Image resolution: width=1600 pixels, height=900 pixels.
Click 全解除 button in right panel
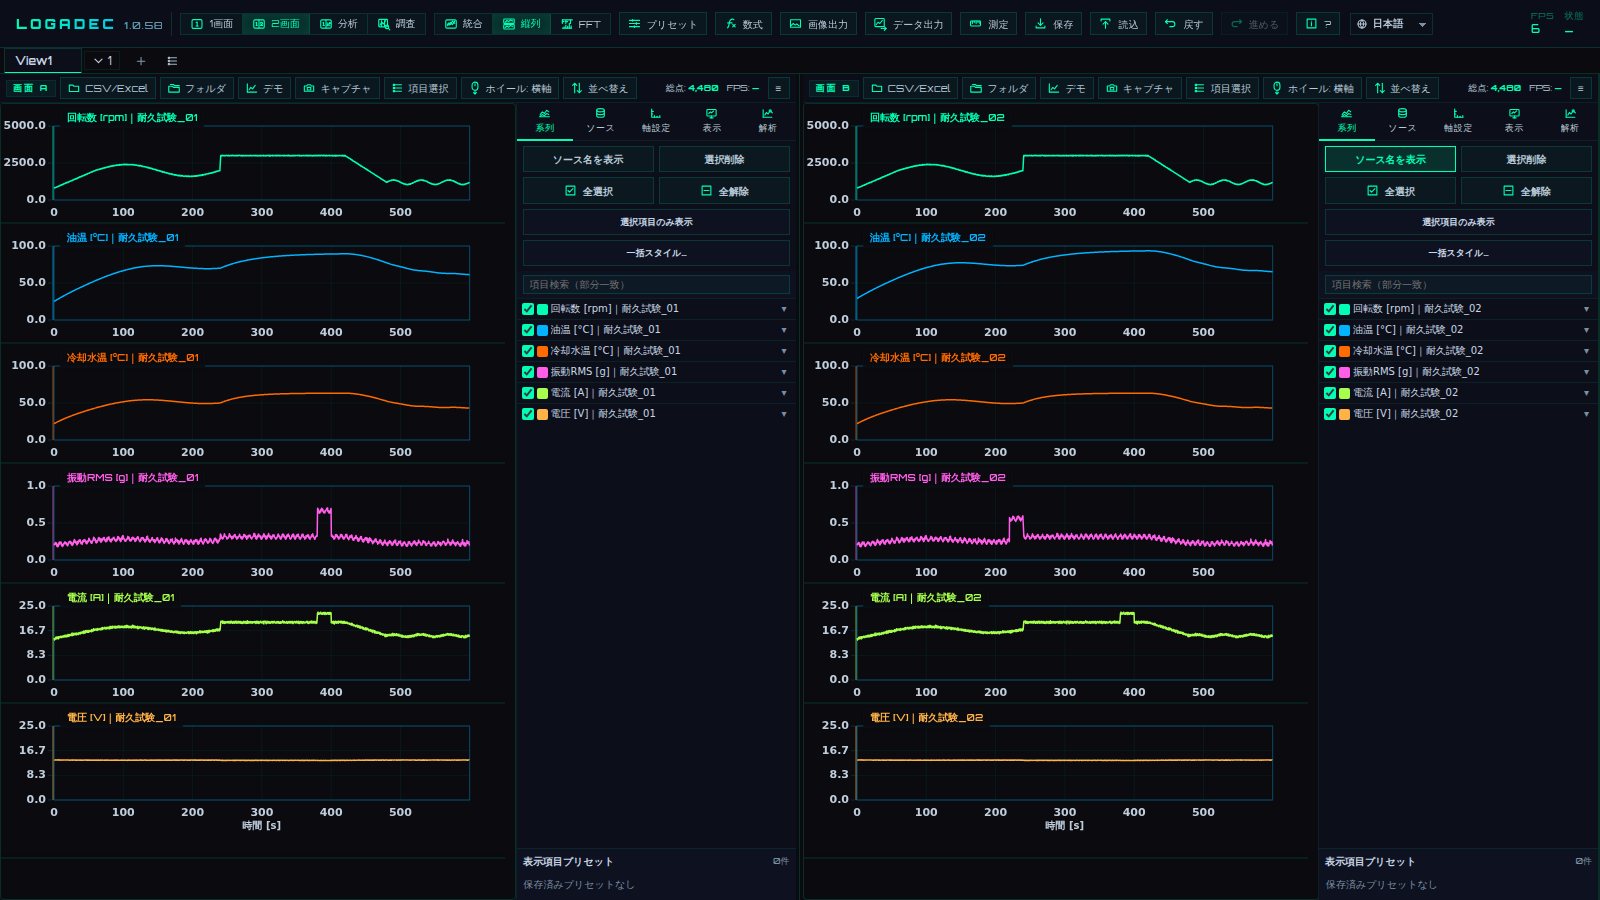(x=1526, y=191)
